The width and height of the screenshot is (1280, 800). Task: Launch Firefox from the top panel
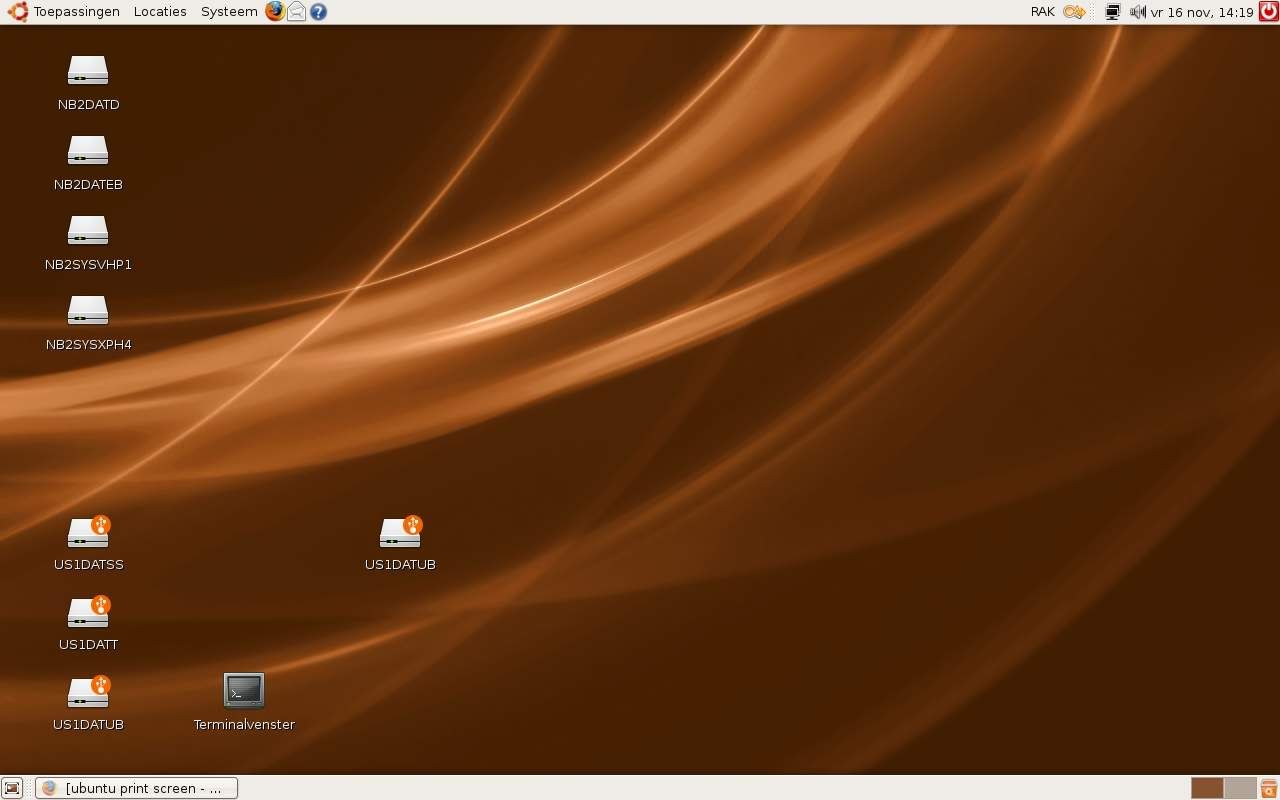[275, 12]
